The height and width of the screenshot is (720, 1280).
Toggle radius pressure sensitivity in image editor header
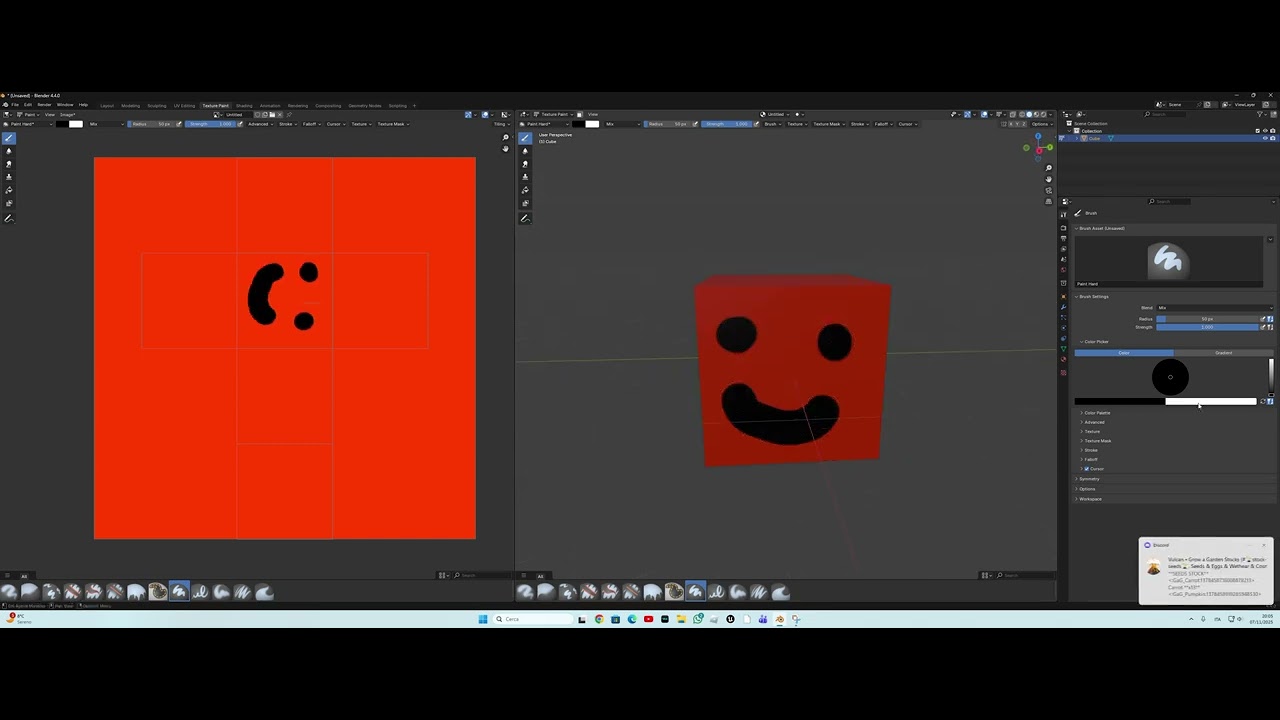[x=179, y=124]
